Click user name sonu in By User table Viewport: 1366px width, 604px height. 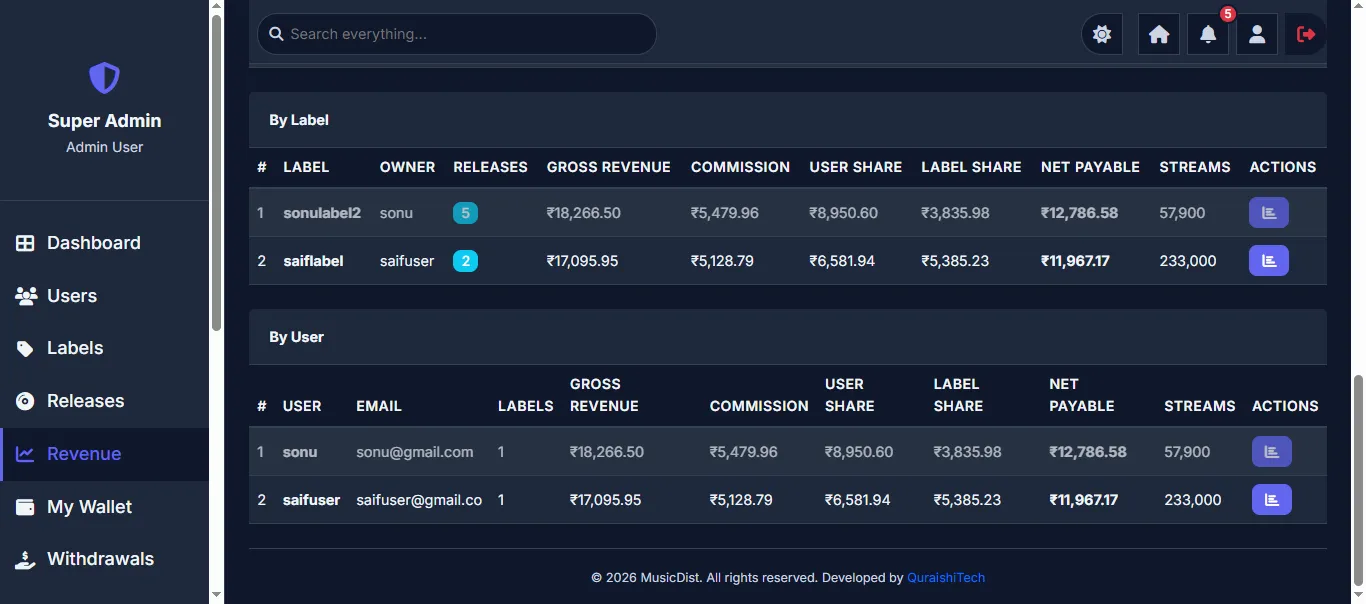click(300, 452)
